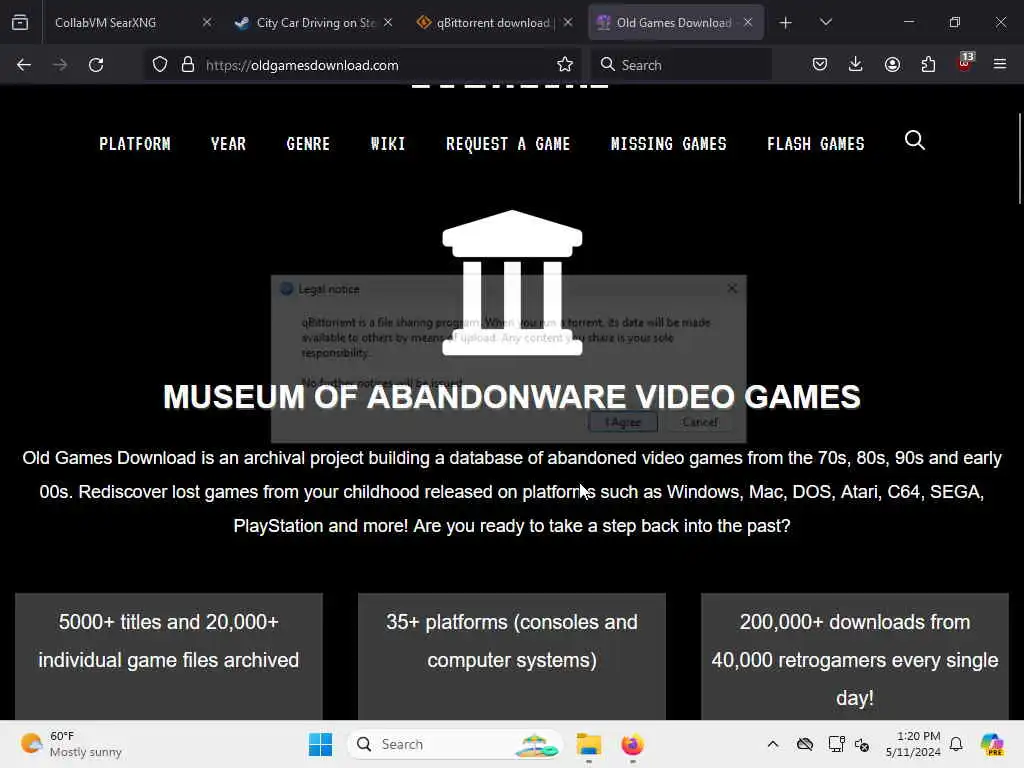Click Cancel in Legal notice dialog

coord(699,423)
